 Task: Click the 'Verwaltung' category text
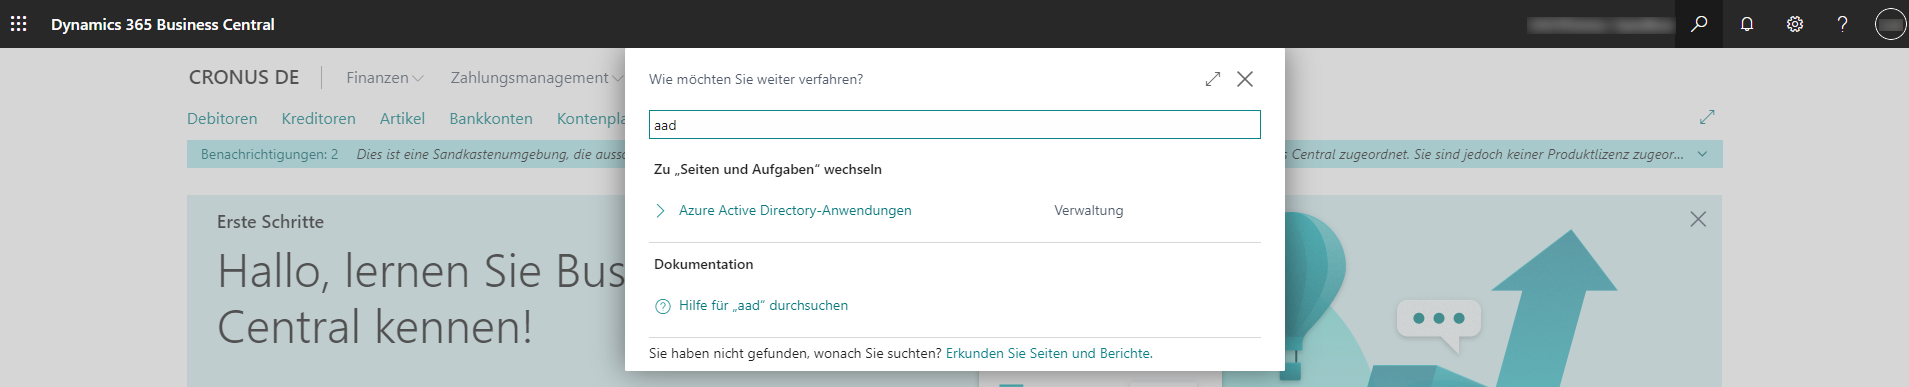point(1088,210)
